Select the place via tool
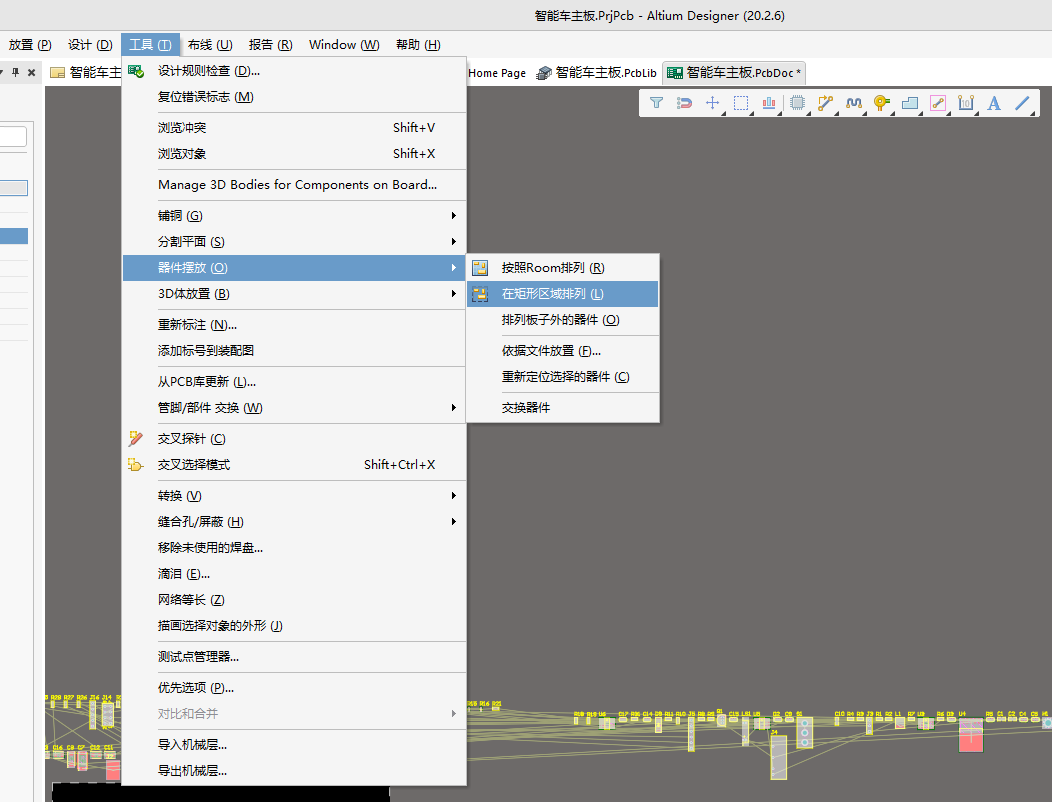This screenshot has height=802, width=1052. pos(882,103)
